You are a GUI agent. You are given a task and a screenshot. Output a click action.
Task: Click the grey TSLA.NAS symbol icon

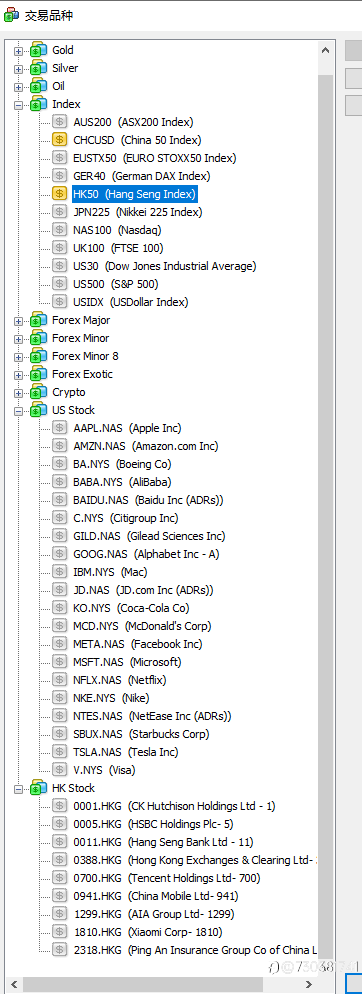(60, 752)
